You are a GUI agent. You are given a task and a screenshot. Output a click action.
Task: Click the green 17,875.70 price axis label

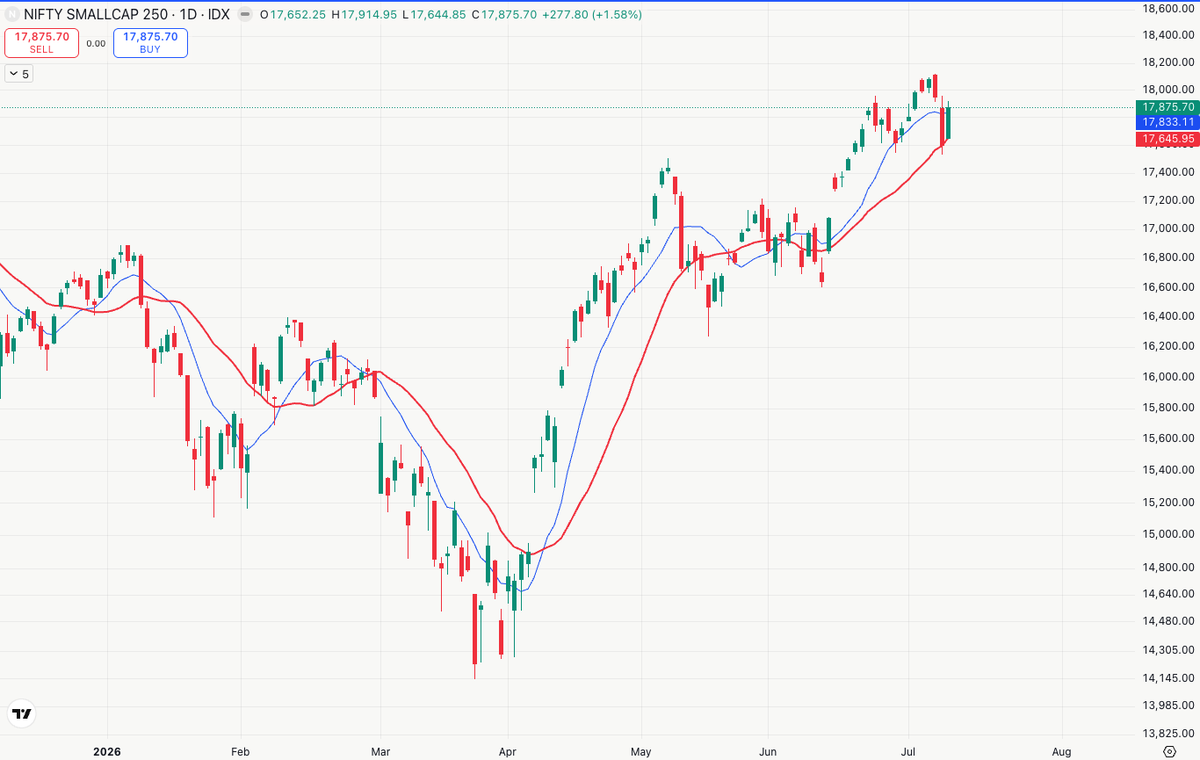[1168, 107]
